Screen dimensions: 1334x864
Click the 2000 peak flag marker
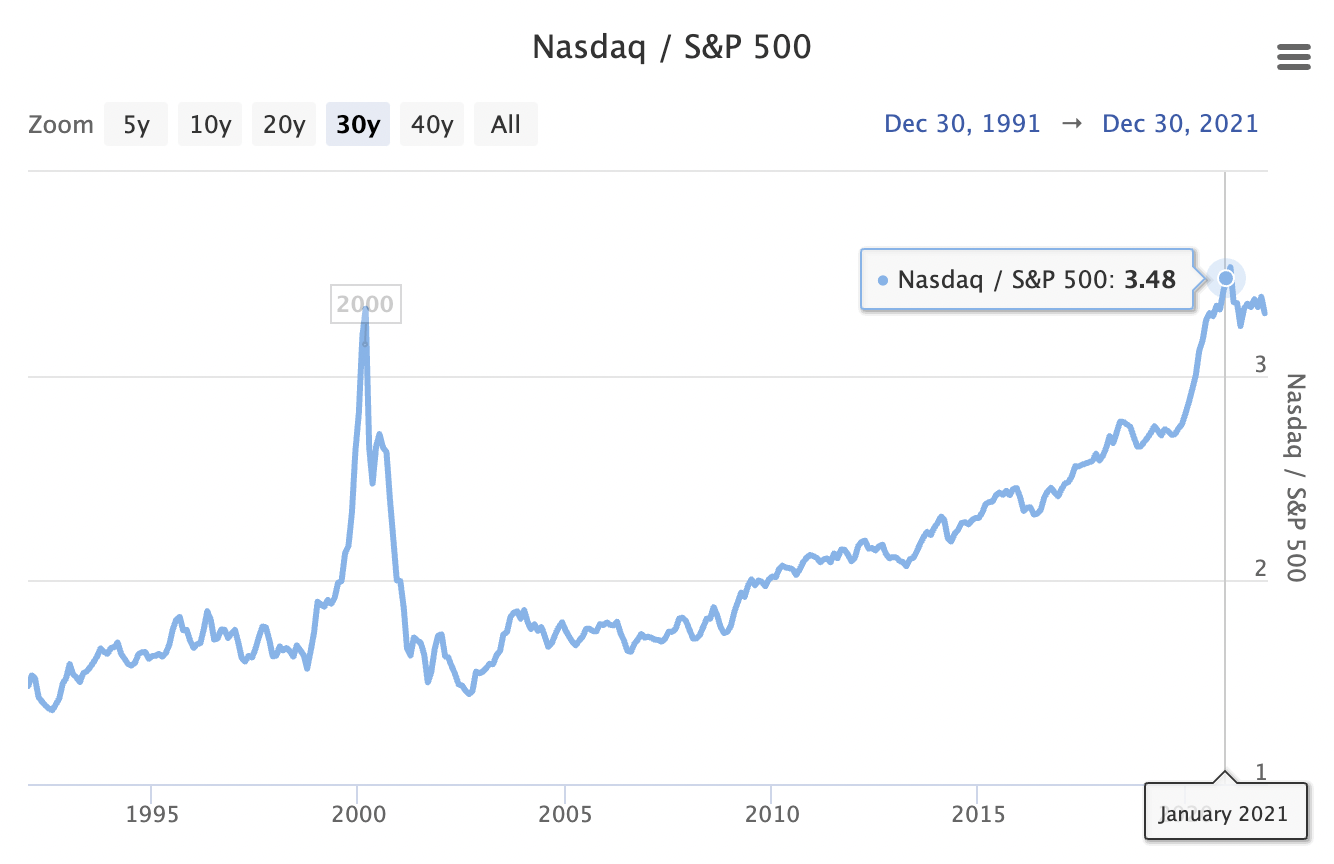[x=365, y=305]
